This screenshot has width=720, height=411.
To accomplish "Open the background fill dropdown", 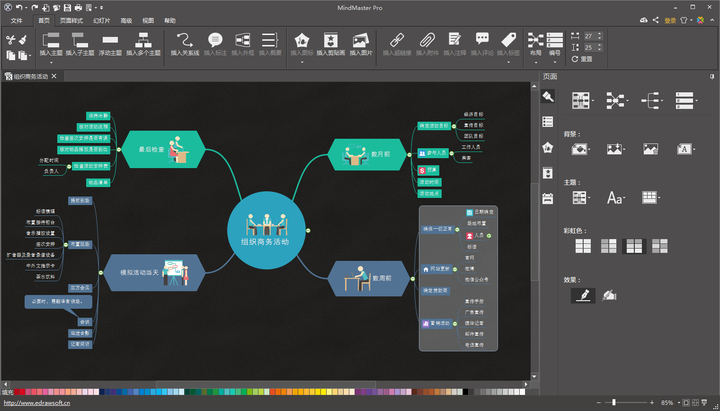I will tap(580, 149).
